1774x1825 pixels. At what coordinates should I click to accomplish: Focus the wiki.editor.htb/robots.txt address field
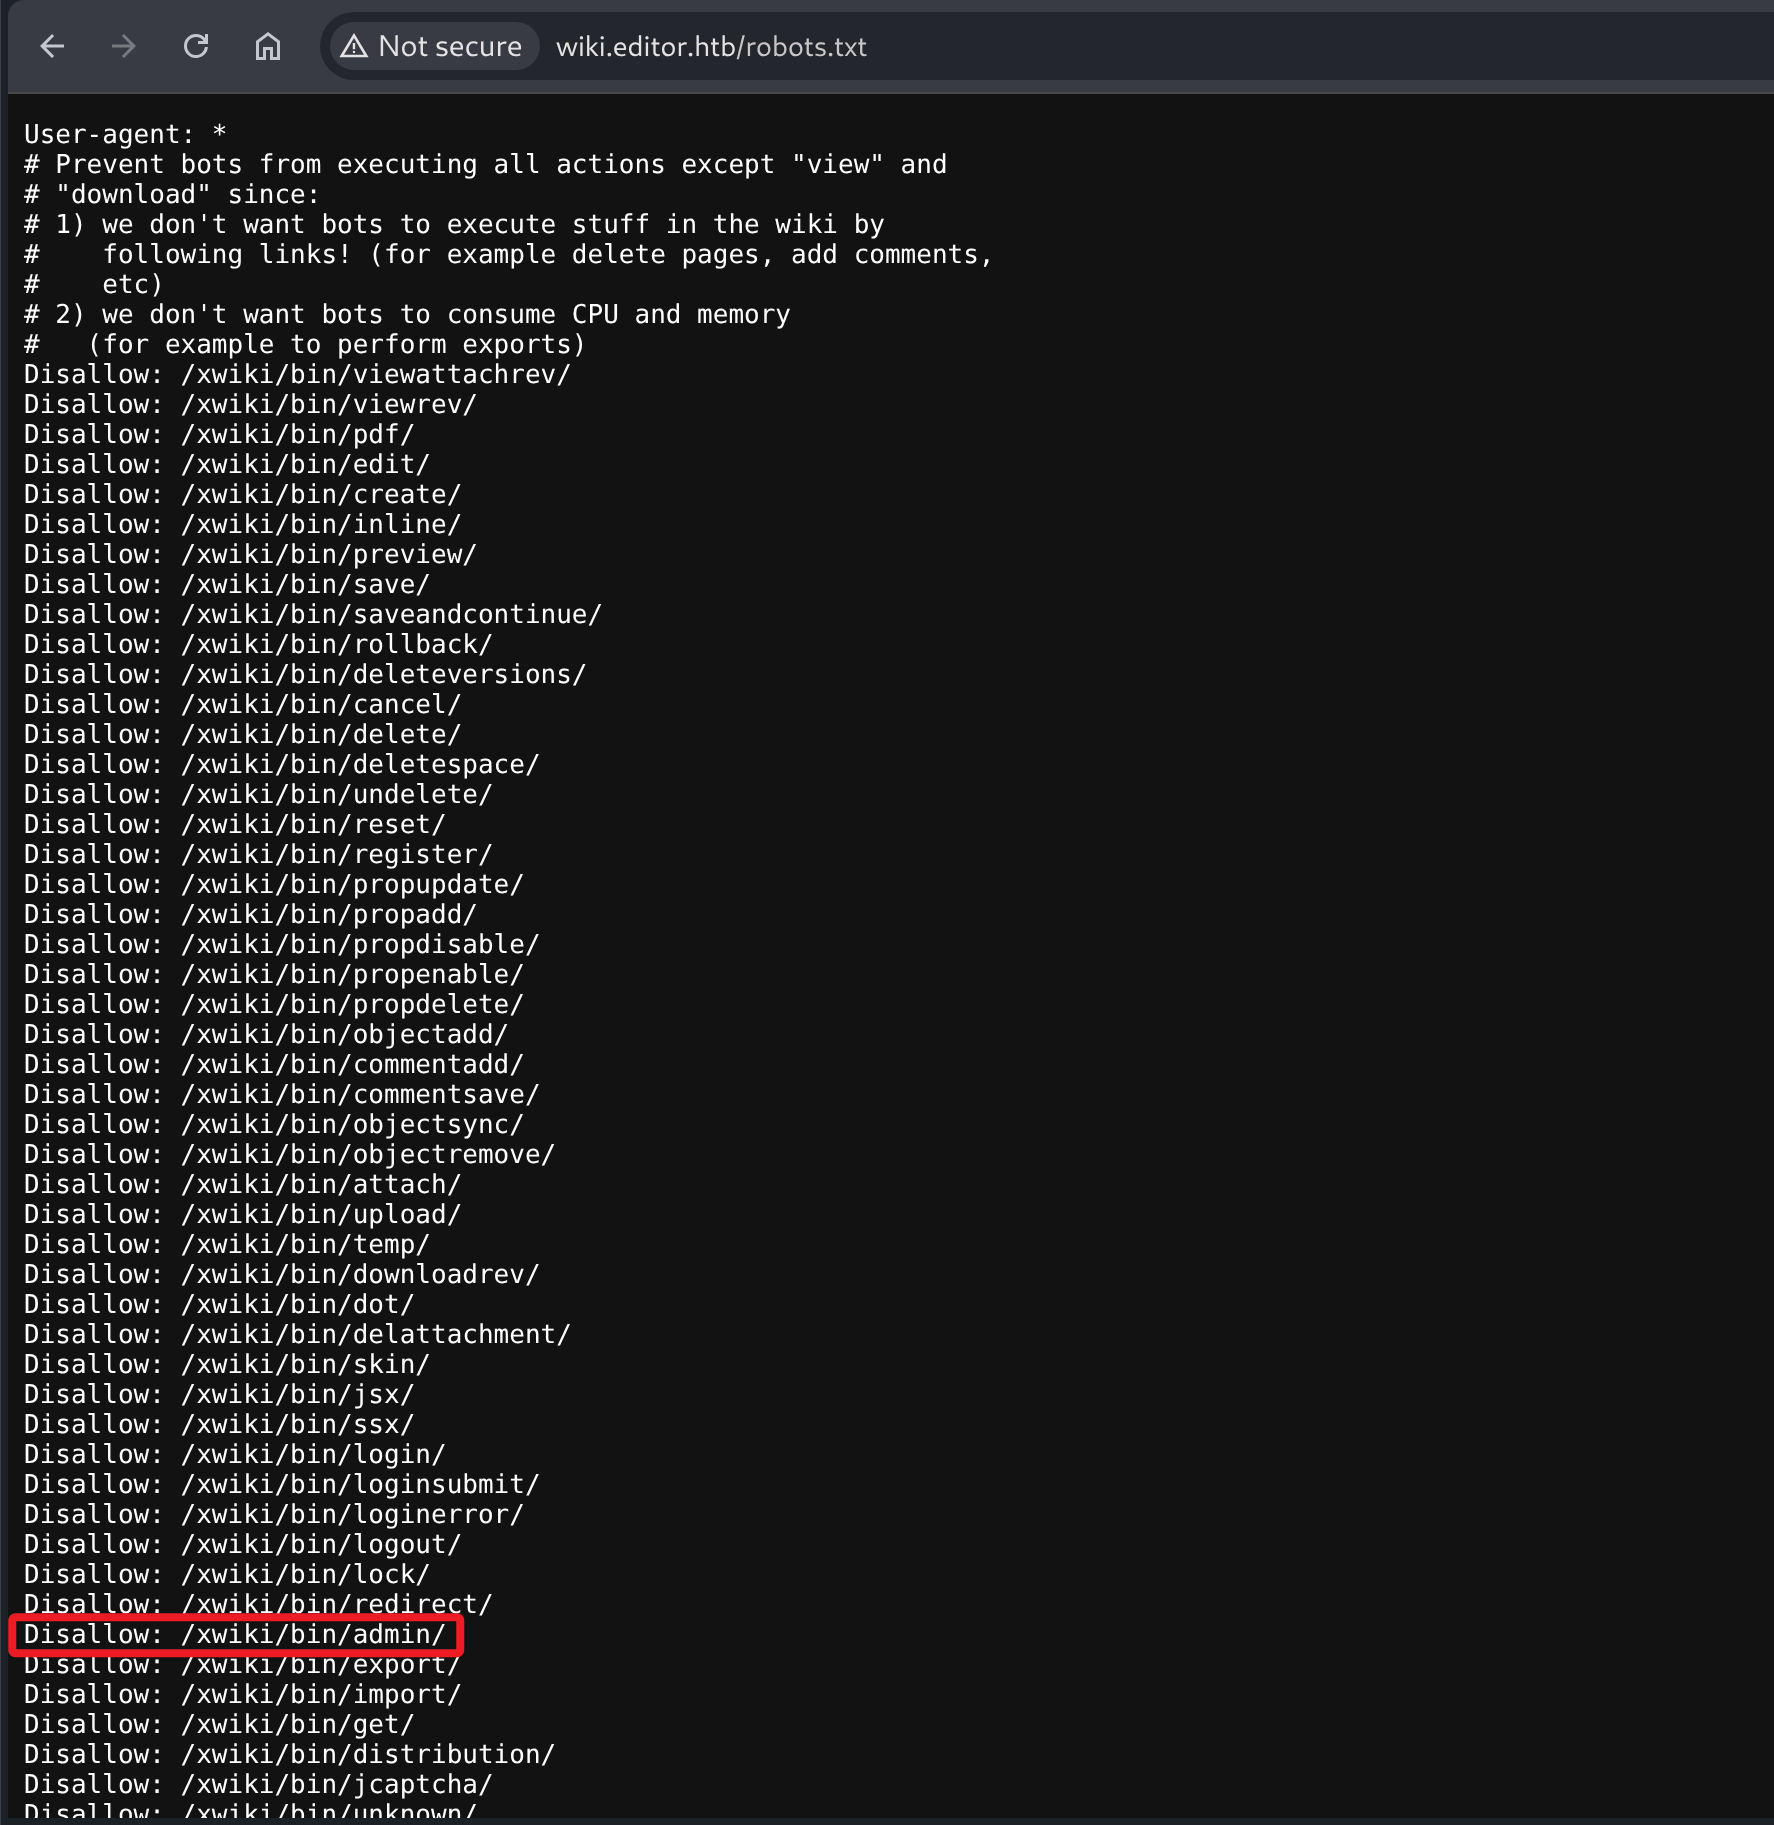[711, 47]
